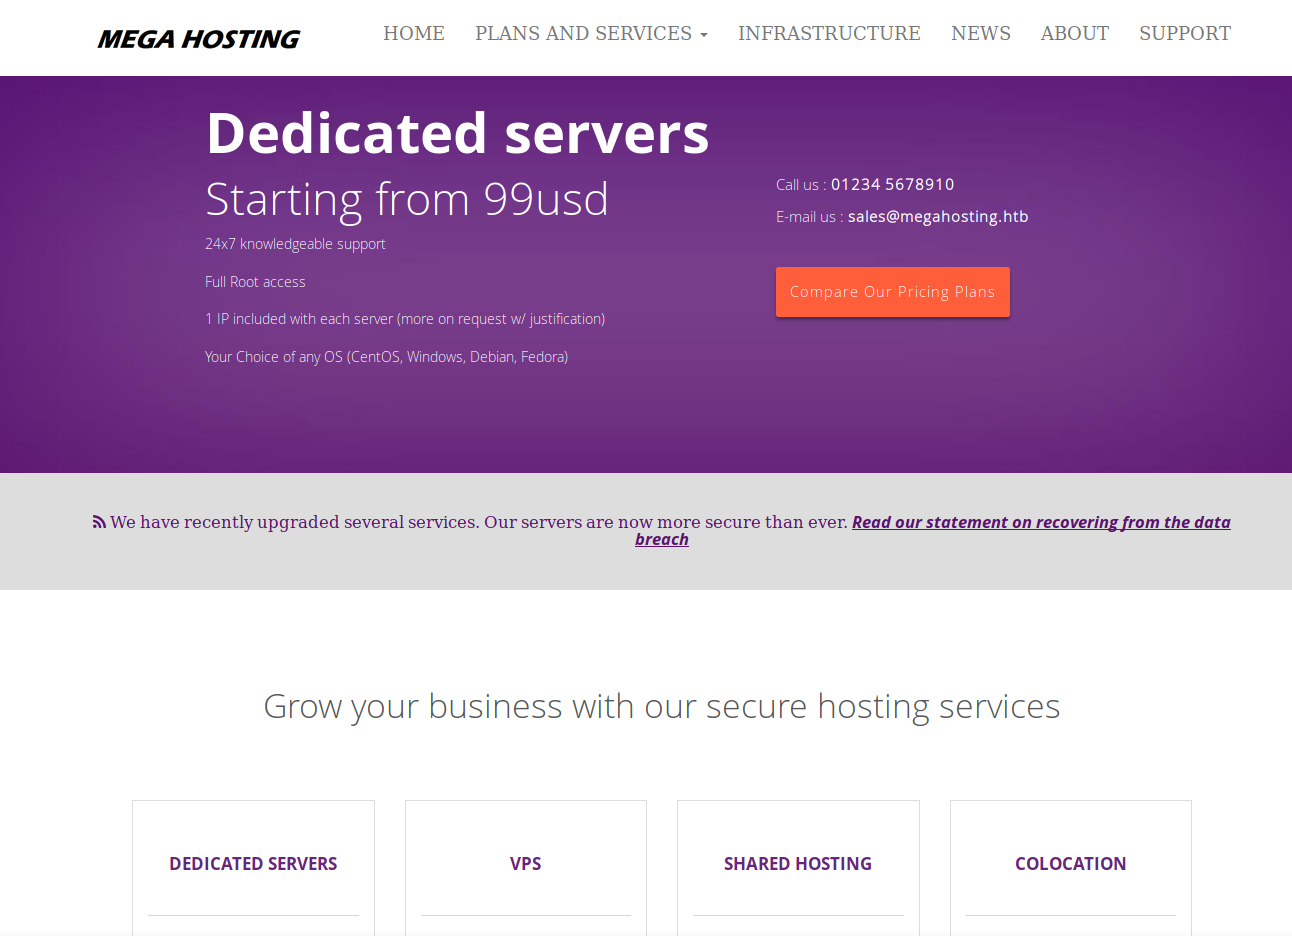Image resolution: width=1292 pixels, height=936 pixels.
Task: Click the RSS feed icon
Action: coord(99,522)
